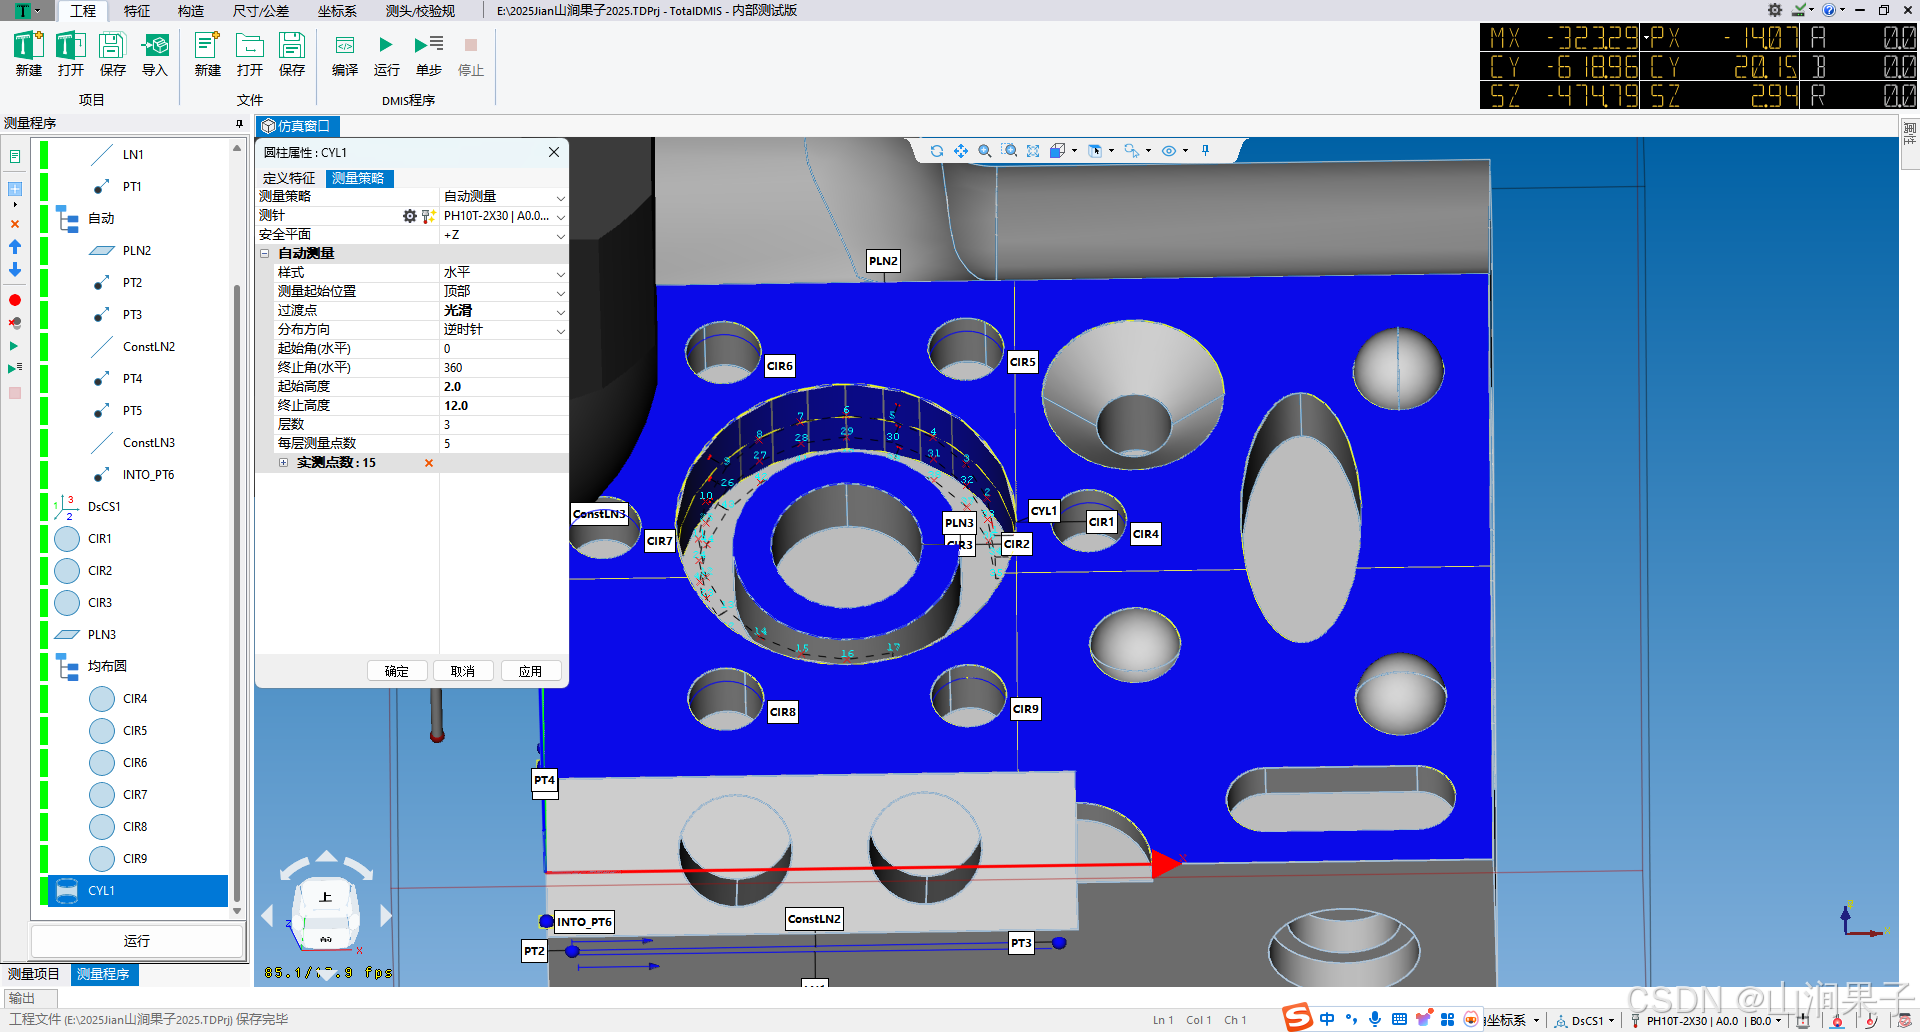Open the 测头/校验规 ribbon tab
Image resolution: width=1920 pixels, height=1032 pixels.
pyautogui.click(x=420, y=11)
